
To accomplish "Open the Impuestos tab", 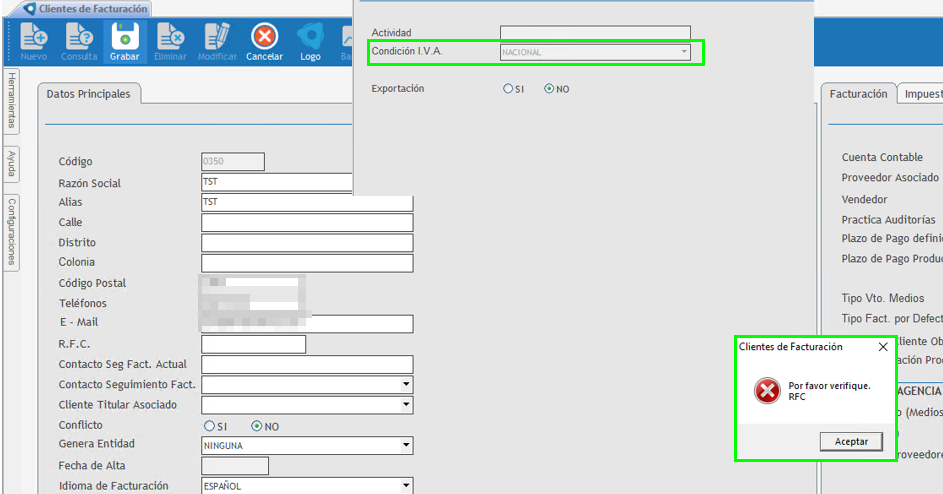I will point(922,94).
